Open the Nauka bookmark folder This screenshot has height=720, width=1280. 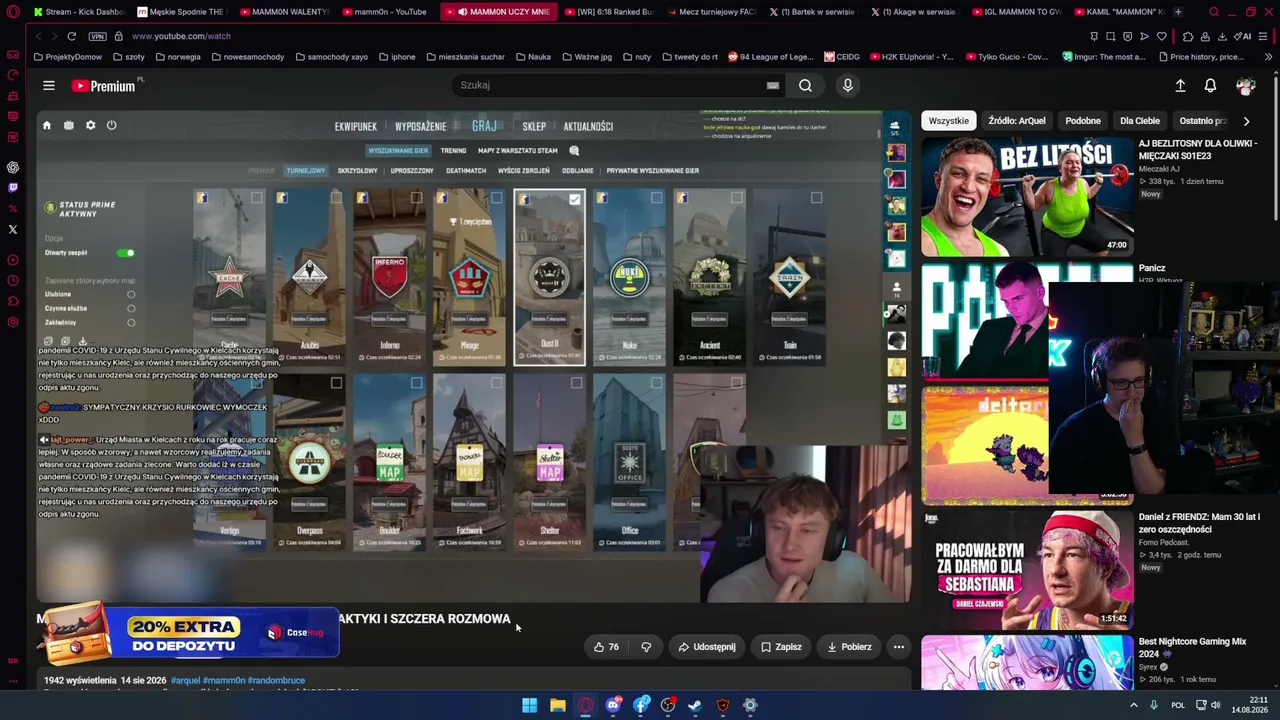click(532, 57)
